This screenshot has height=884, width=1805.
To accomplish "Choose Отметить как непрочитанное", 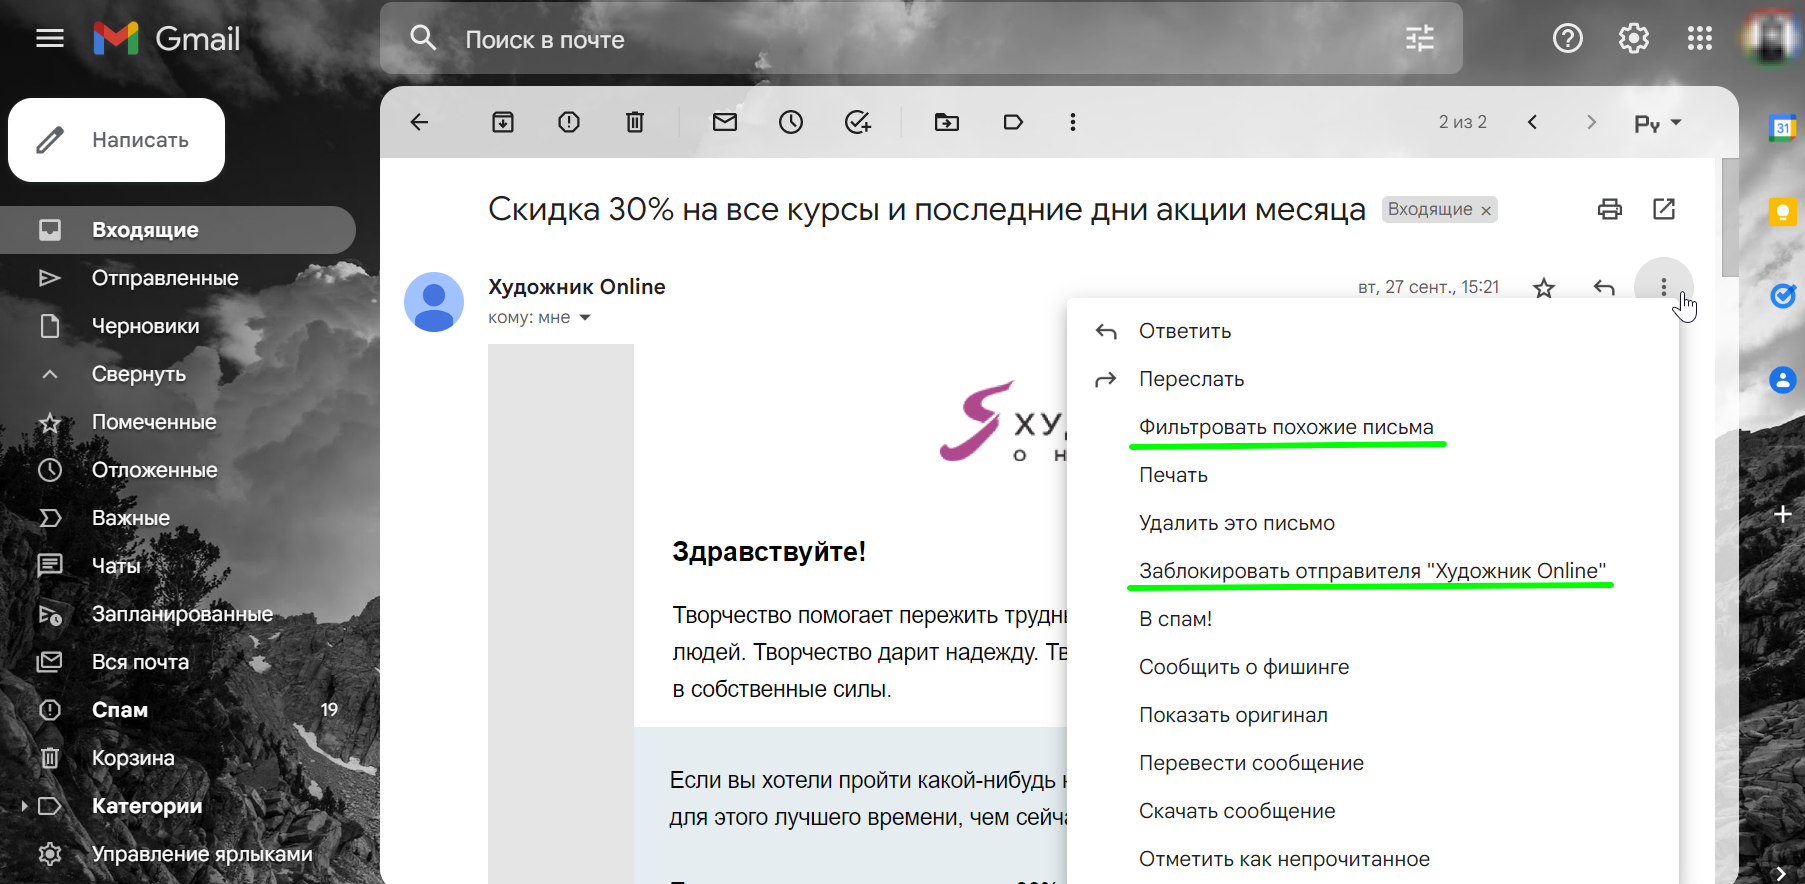I will (1373, 859).
